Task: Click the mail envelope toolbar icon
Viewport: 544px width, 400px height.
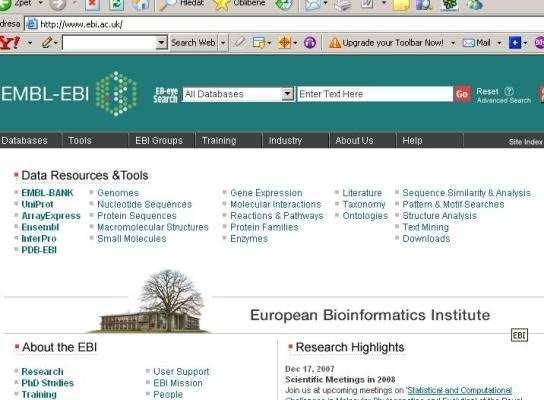Action: click(313, 4)
